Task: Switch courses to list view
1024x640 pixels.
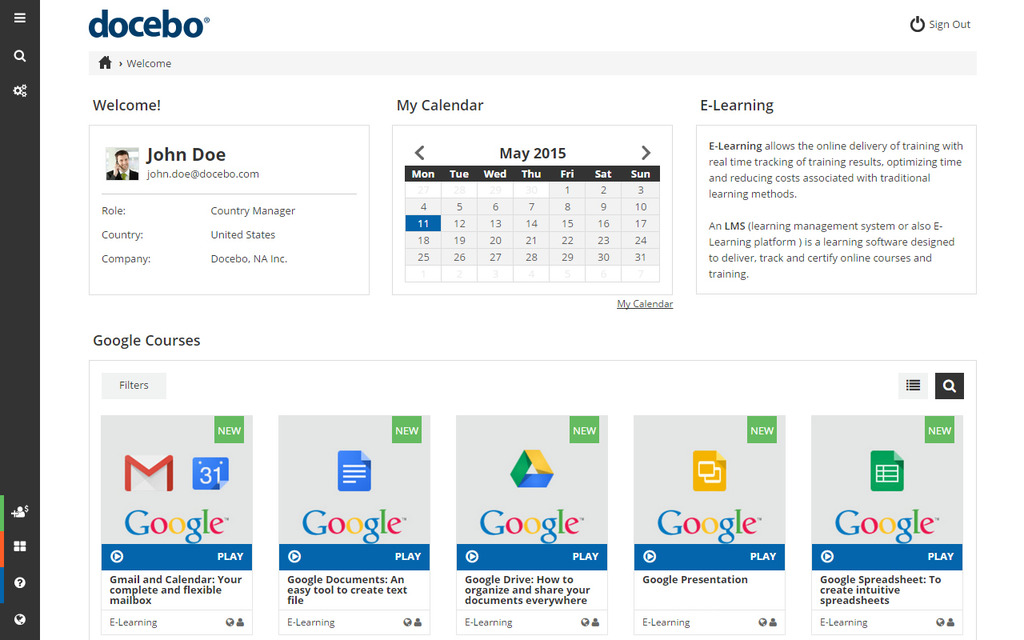Action: click(x=913, y=385)
